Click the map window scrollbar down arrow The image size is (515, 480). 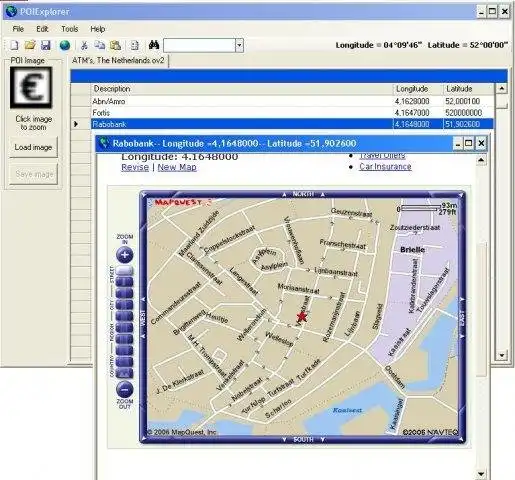pyautogui.click(x=481, y=474)
